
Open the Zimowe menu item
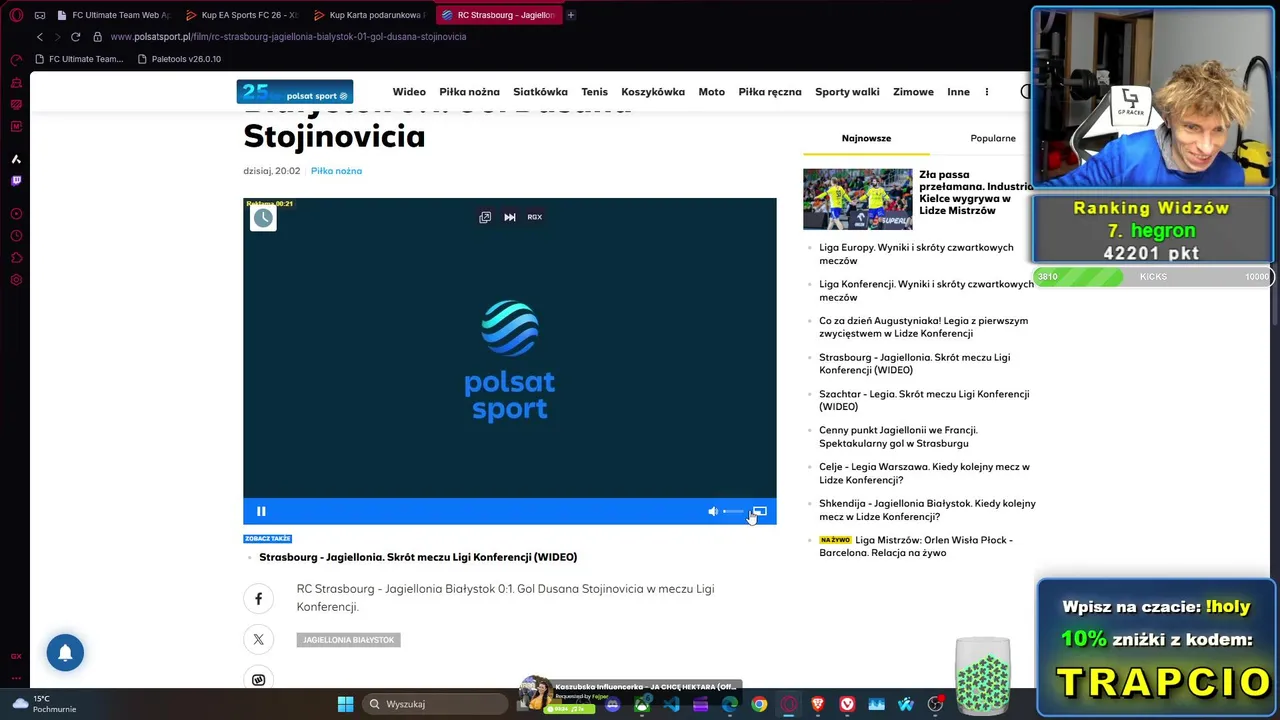pyautogui.click(x=913, y=92)
